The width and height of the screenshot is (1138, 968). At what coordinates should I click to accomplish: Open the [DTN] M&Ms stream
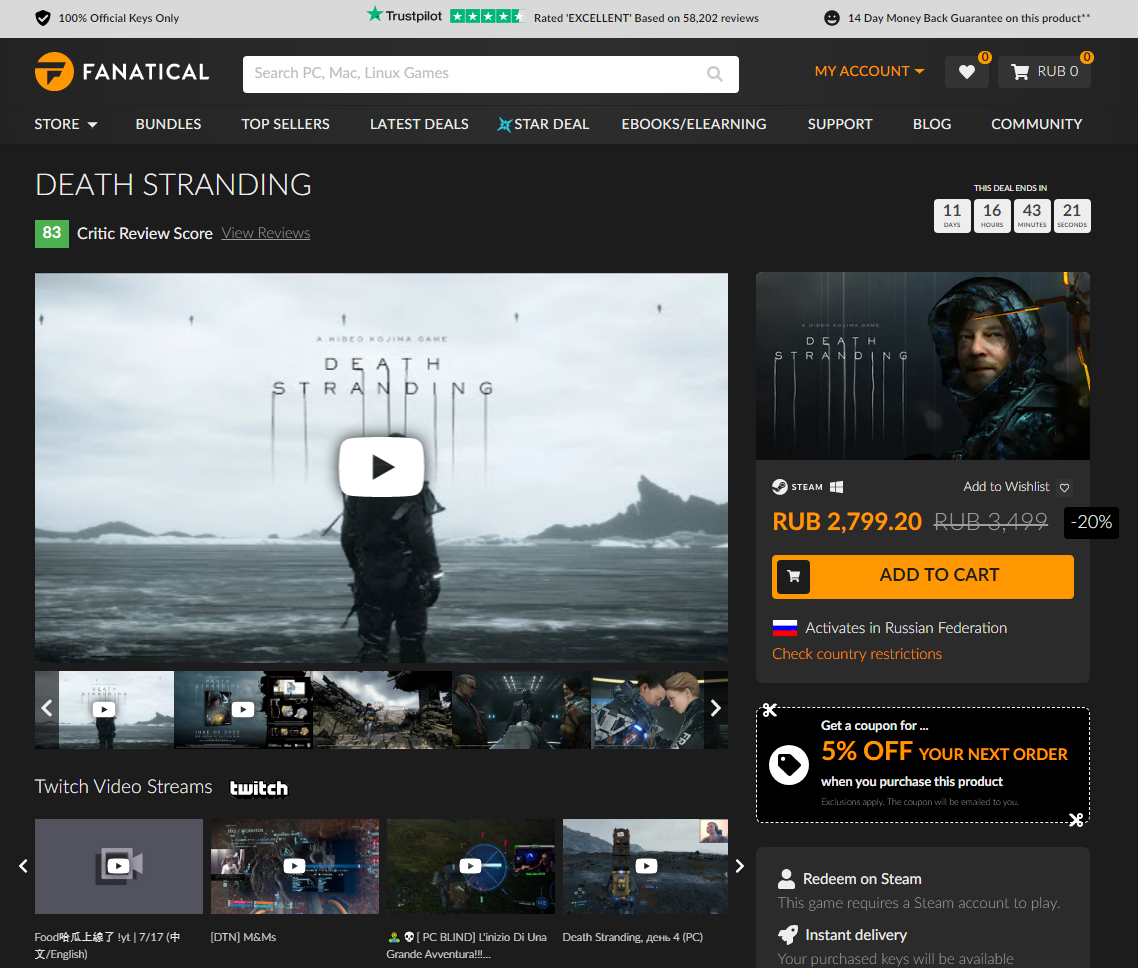[x=295, y=866]
